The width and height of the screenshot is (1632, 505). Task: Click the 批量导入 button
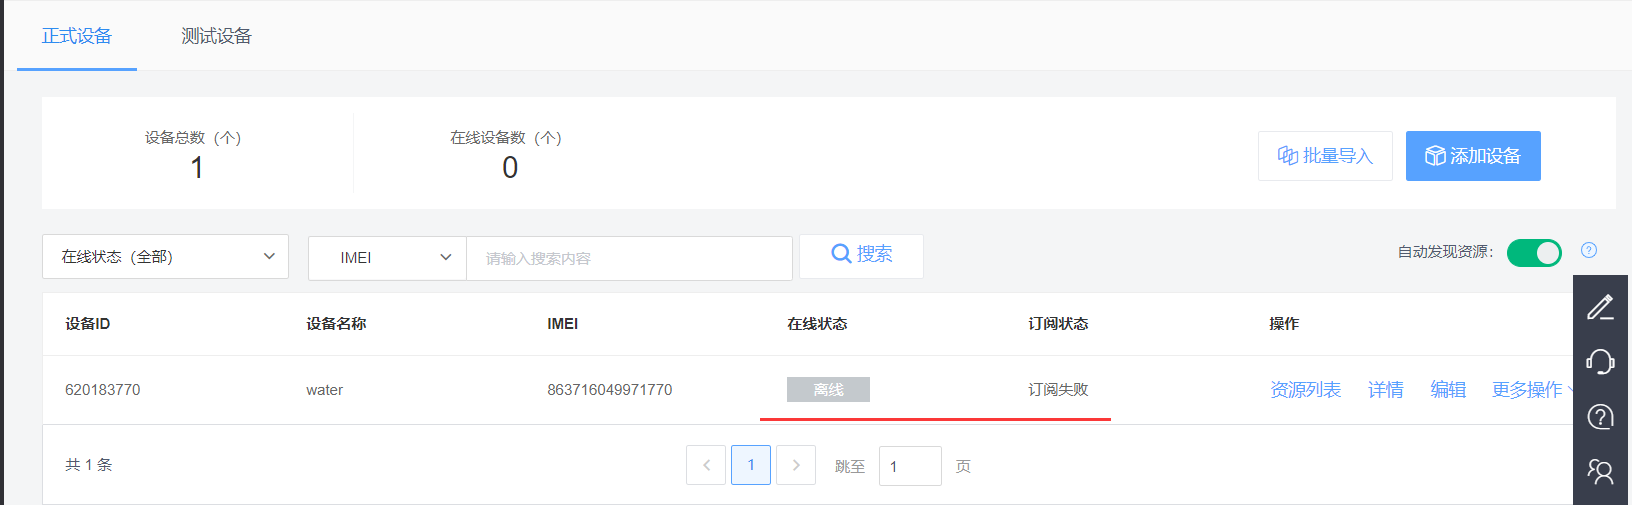[1325, 156]
